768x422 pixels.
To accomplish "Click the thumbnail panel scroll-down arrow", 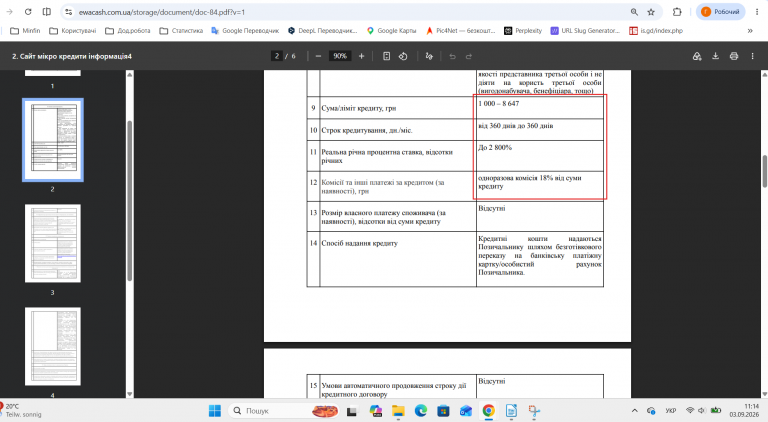I will coord(130,394).
